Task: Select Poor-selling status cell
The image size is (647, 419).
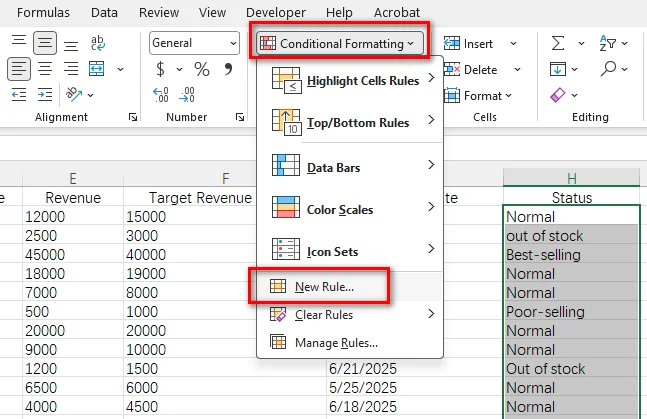Action: pos(572,312)
